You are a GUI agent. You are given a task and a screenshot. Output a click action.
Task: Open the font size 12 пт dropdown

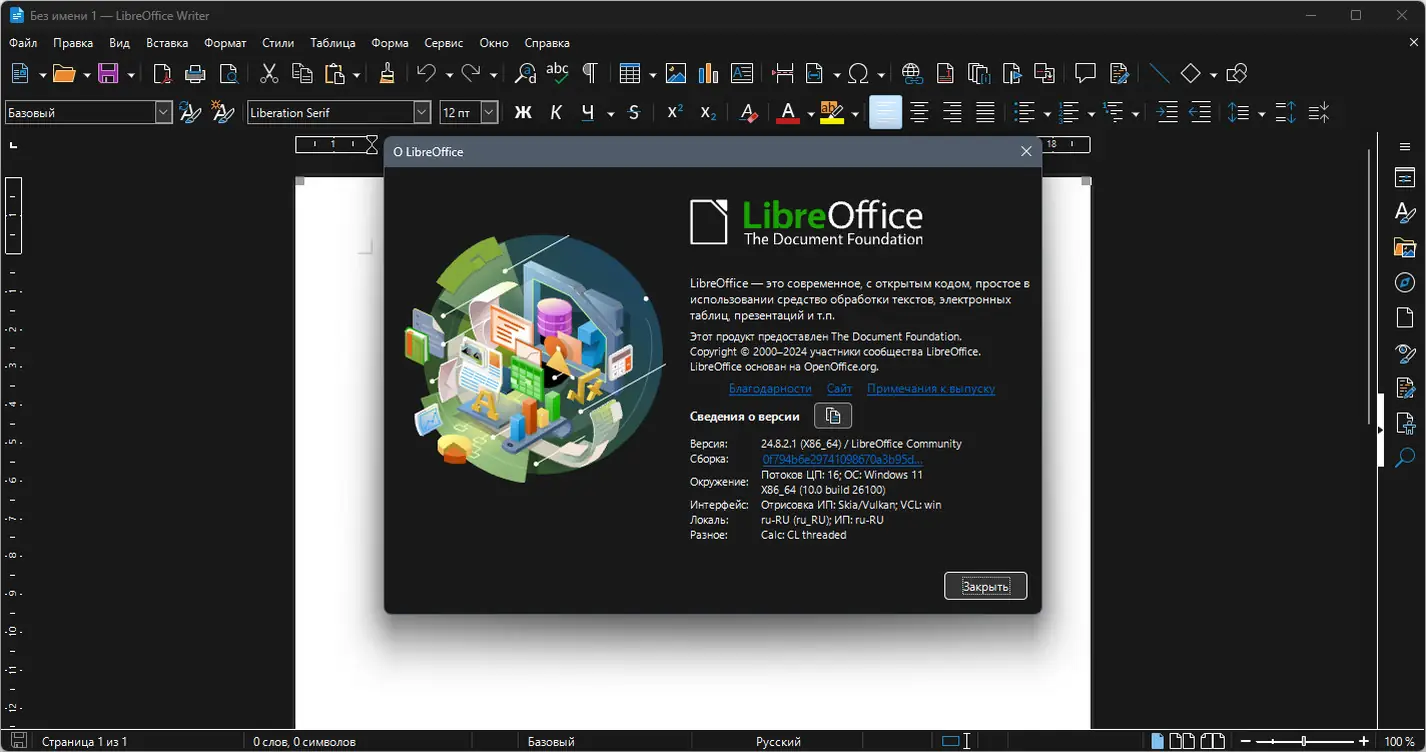pos(489,113)
